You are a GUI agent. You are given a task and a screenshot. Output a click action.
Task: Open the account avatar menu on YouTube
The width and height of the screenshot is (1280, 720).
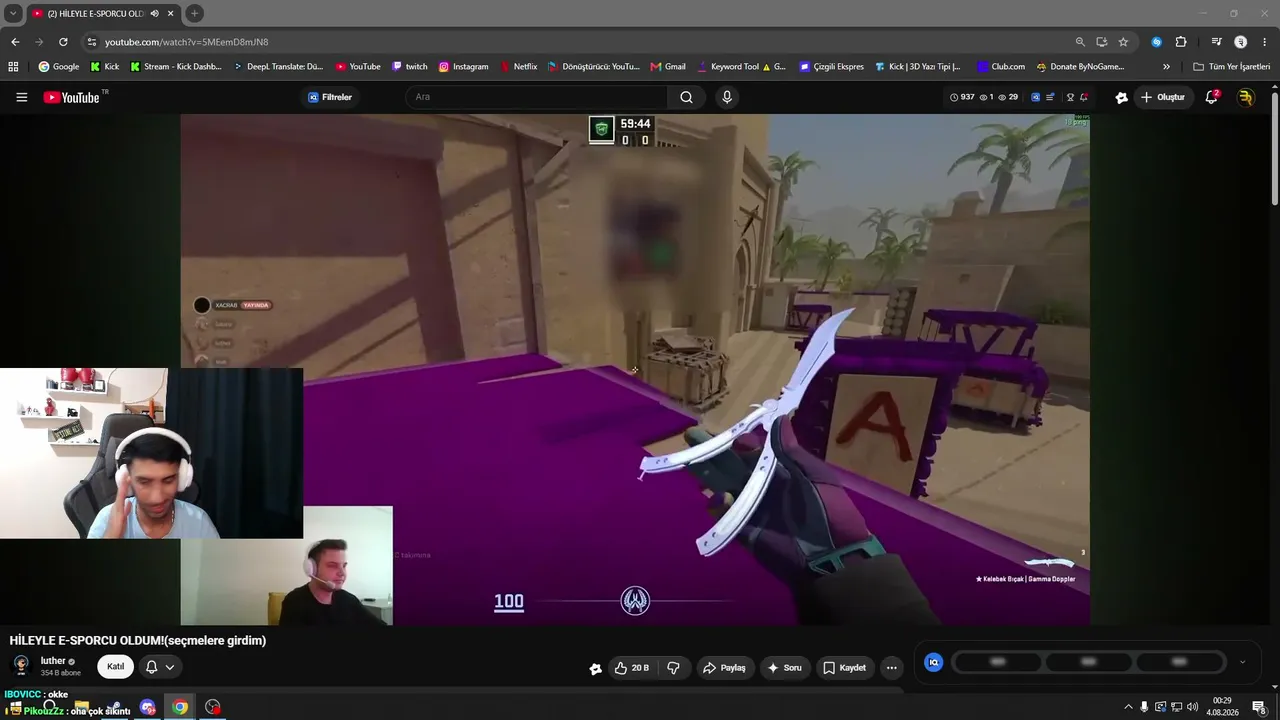pyautogui.click(x=1245, y=97)
